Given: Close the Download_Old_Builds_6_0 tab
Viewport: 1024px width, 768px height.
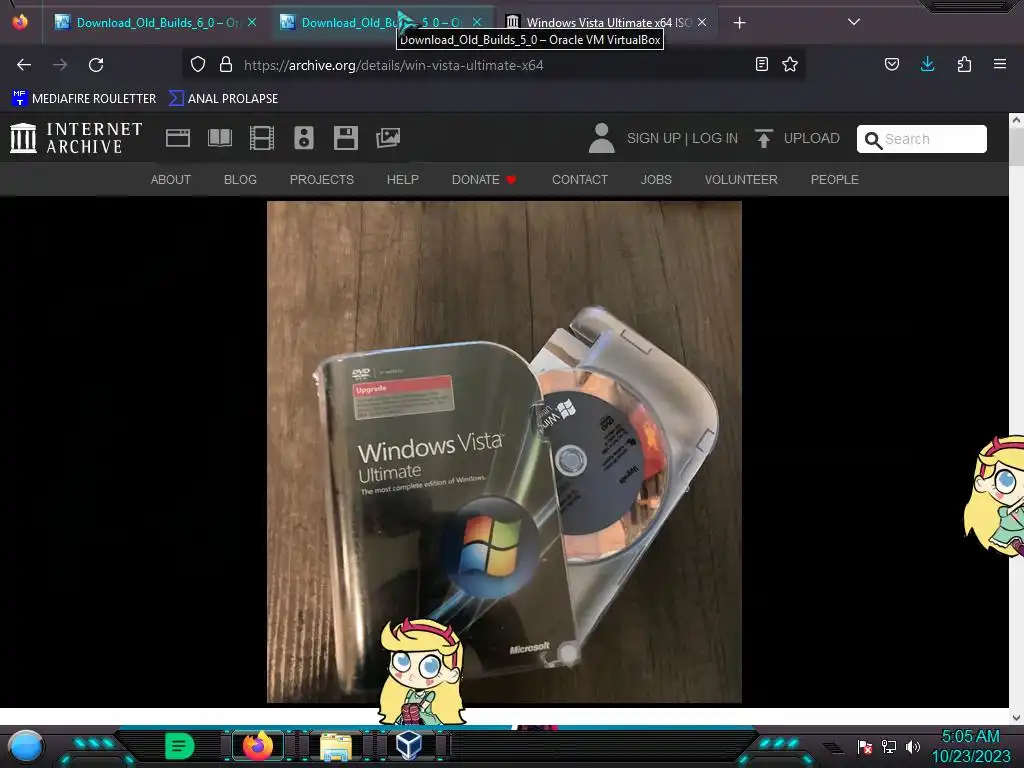Looking at the screenshot, I should [x=252, y=22].
